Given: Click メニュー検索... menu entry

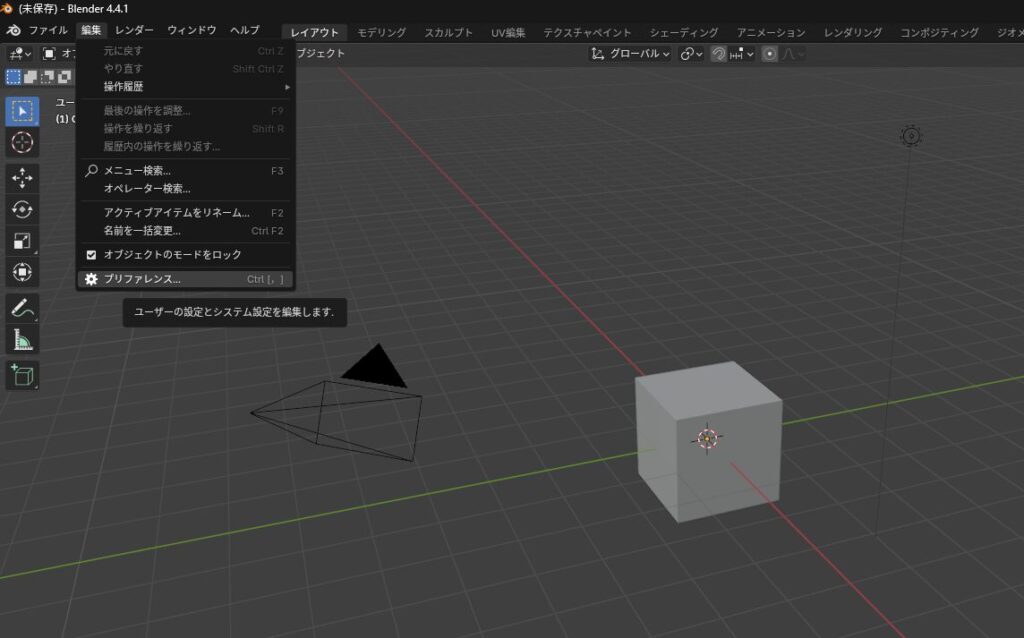Looking at the screenshot, I should click(137, 171).
